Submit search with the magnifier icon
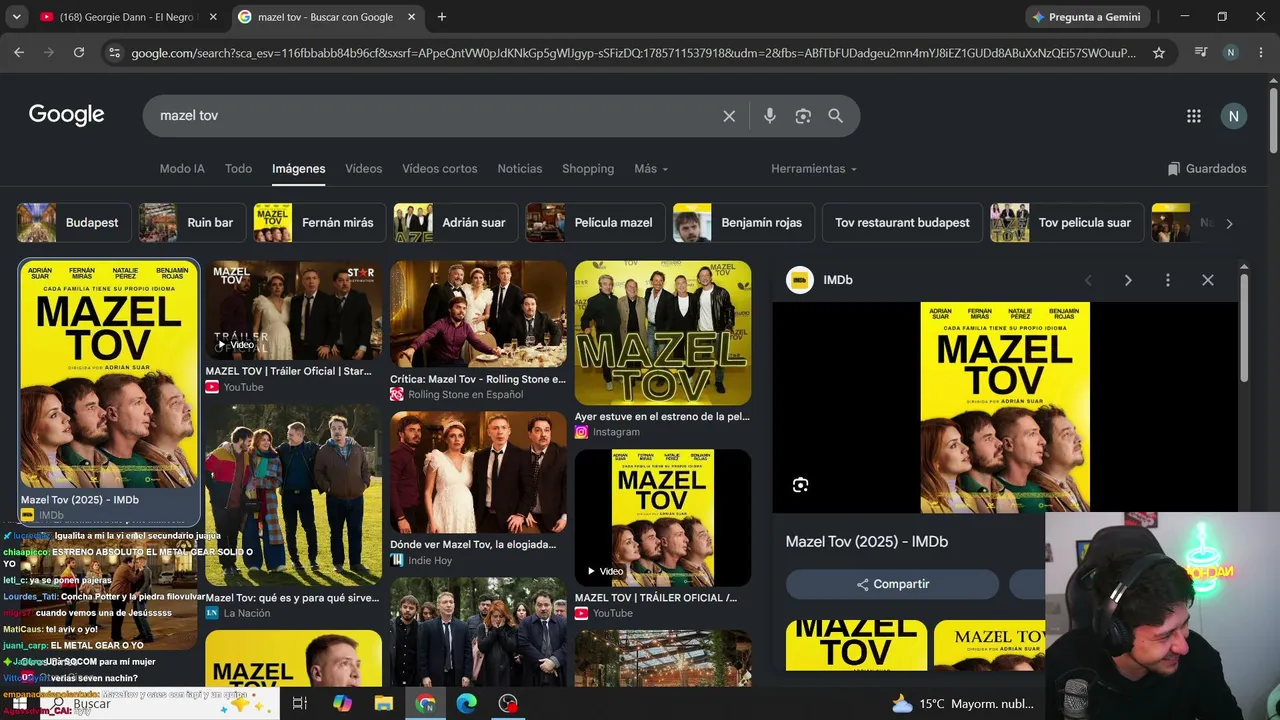Viewport: 1280px width, 720px height. click(836, 116)
